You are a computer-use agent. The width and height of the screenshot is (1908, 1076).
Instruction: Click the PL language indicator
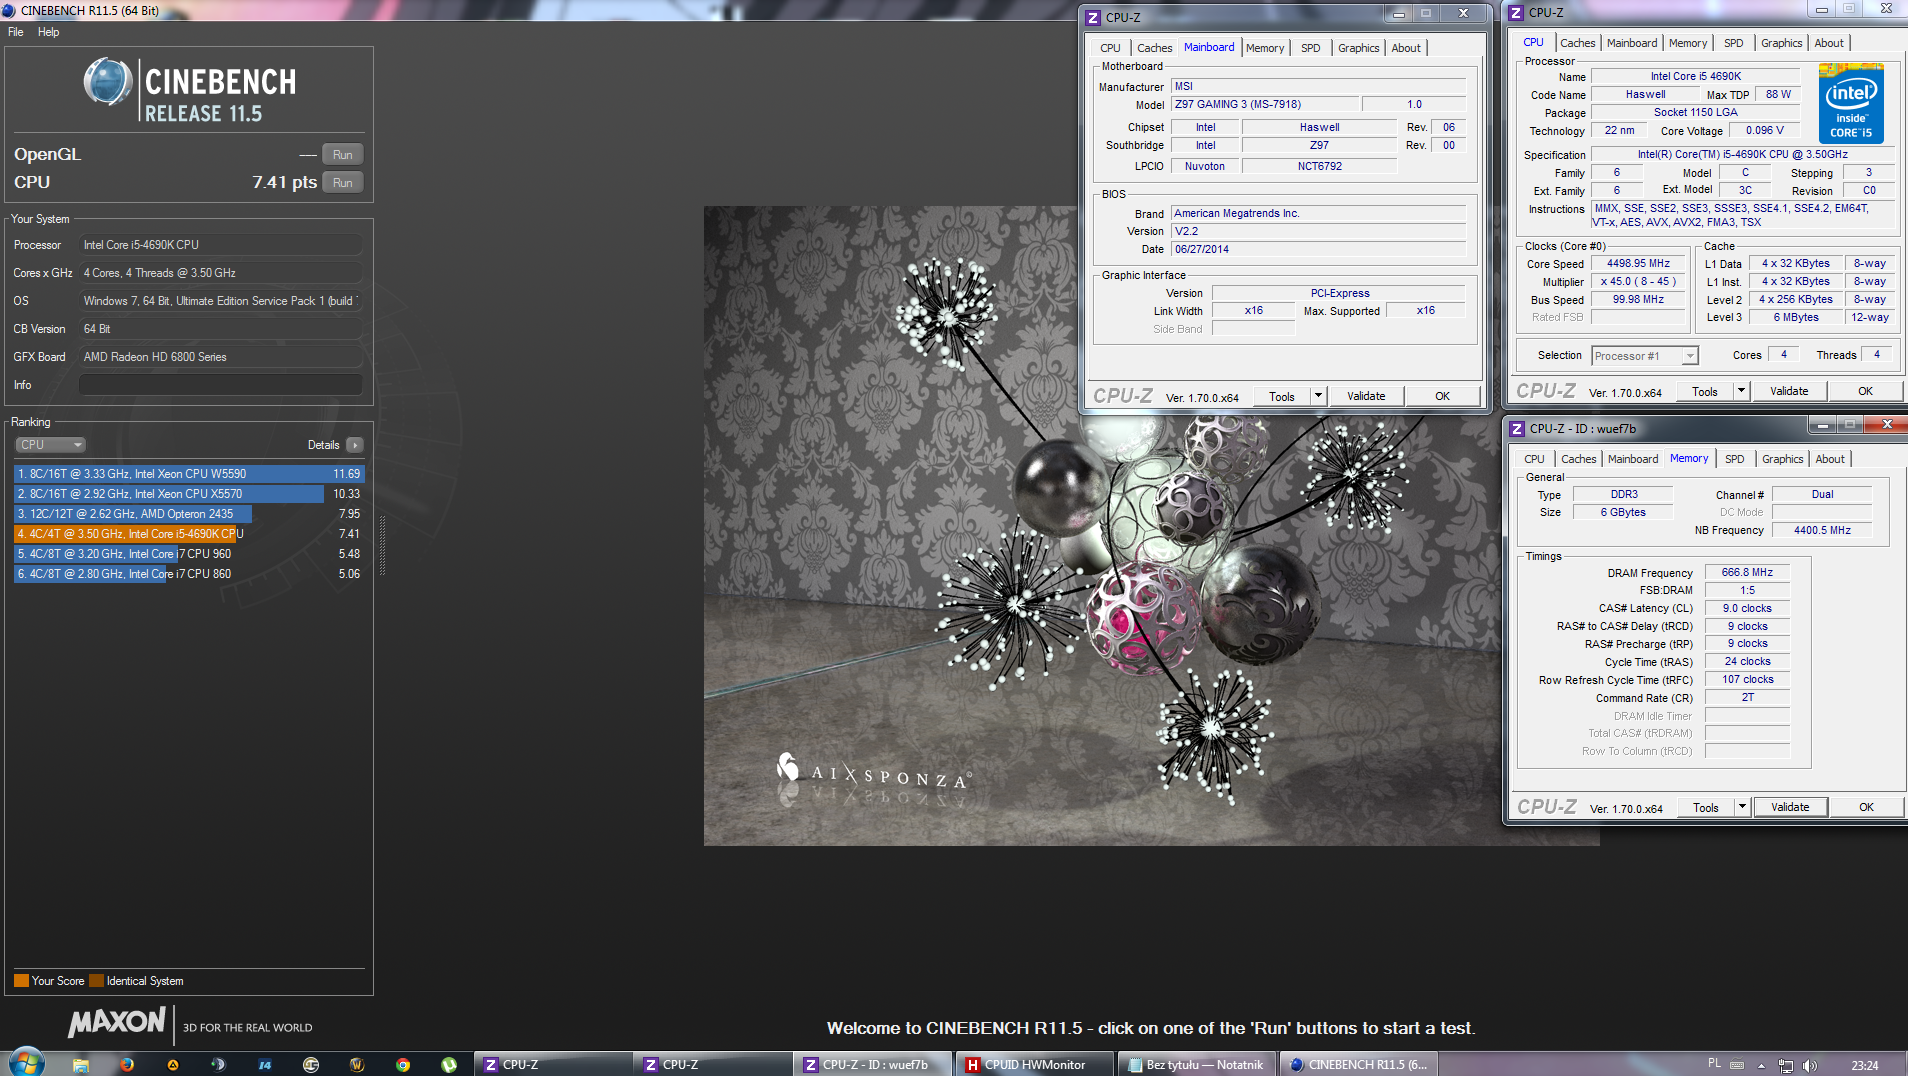(x=1714, y=1064)
